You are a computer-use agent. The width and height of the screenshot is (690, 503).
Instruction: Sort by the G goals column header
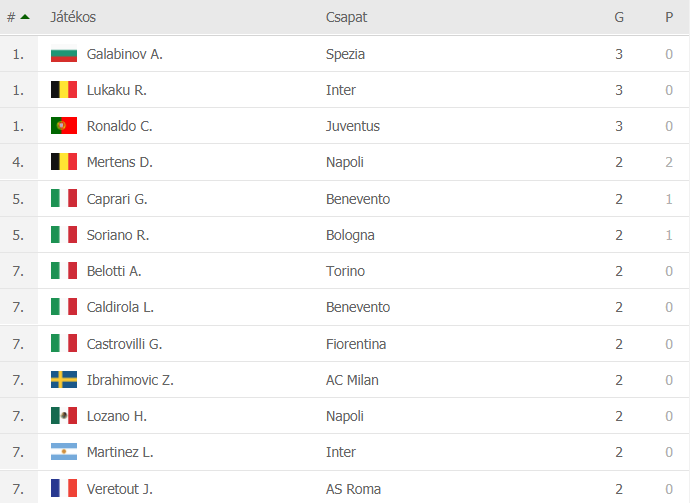pos(619,17)
